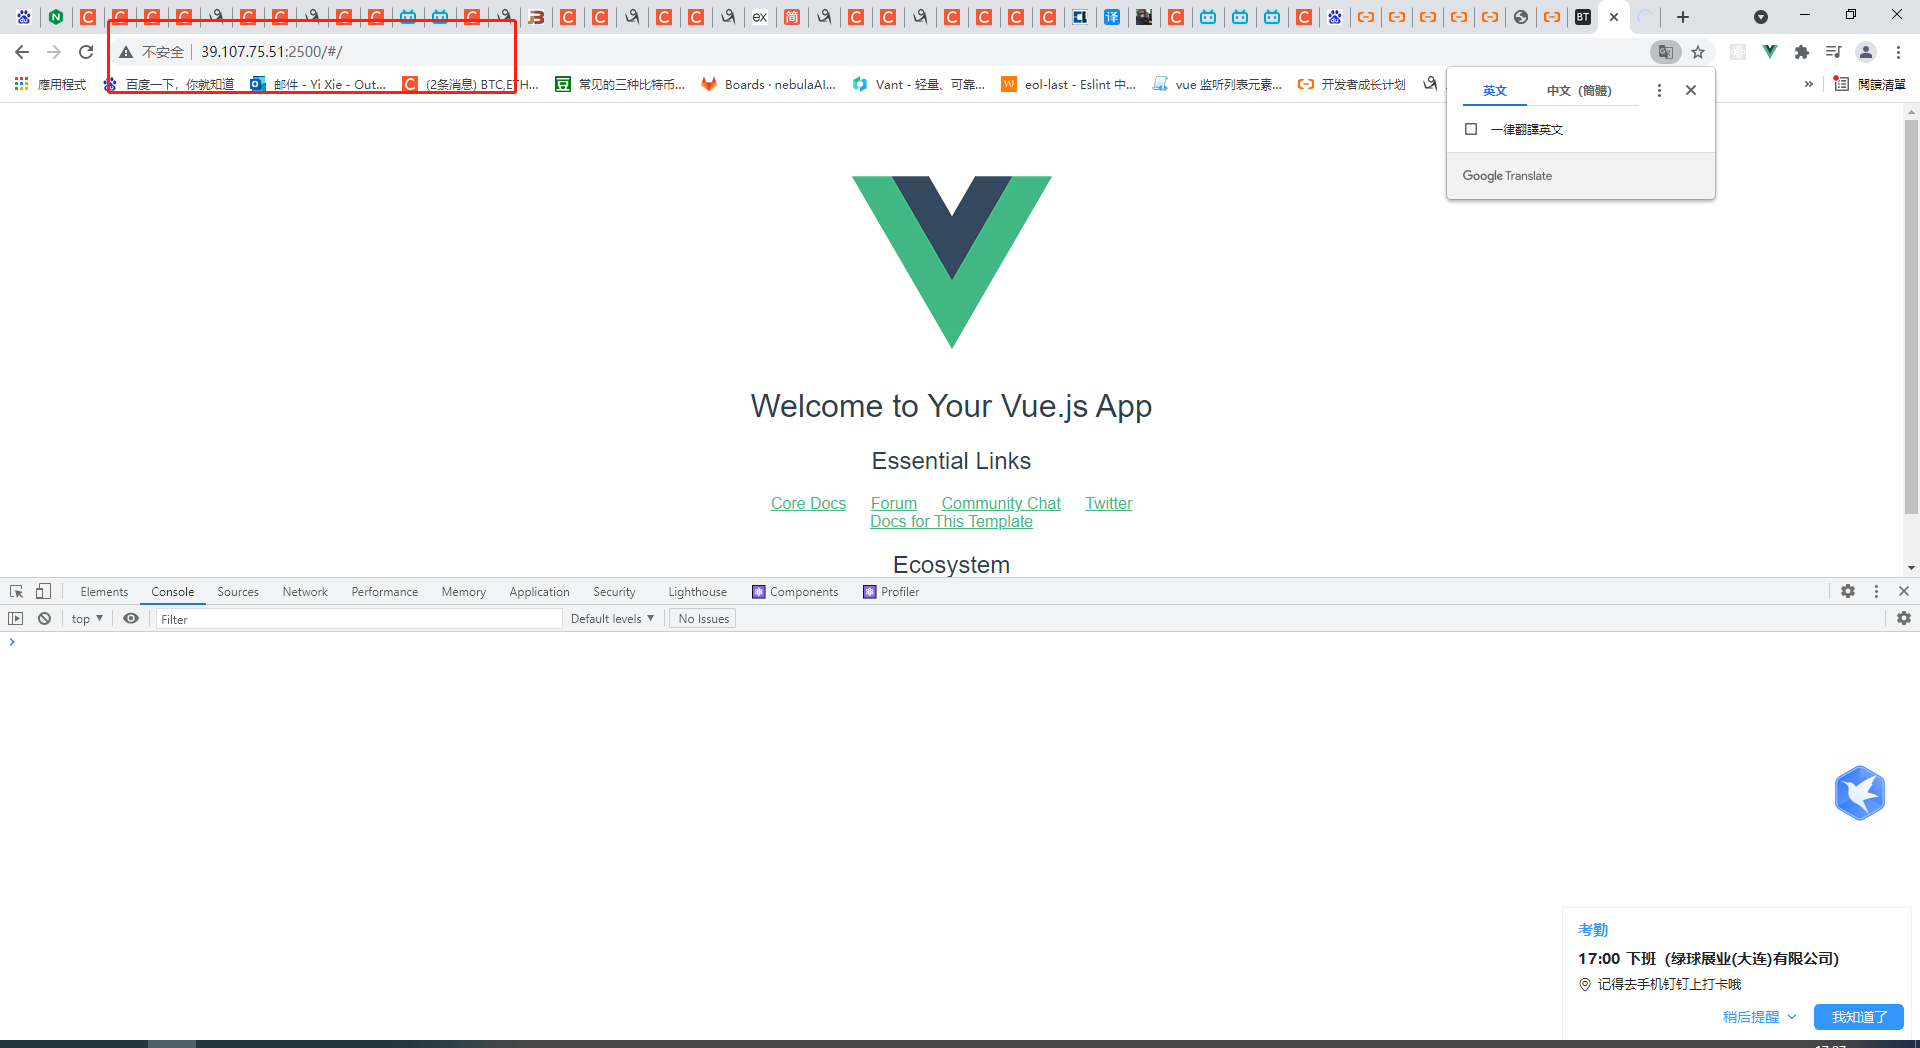This screenshot has width=1920, height=1048.
Task: Expand the 稍后提醒 reminder dropdown
Action: (1759, 1017)
